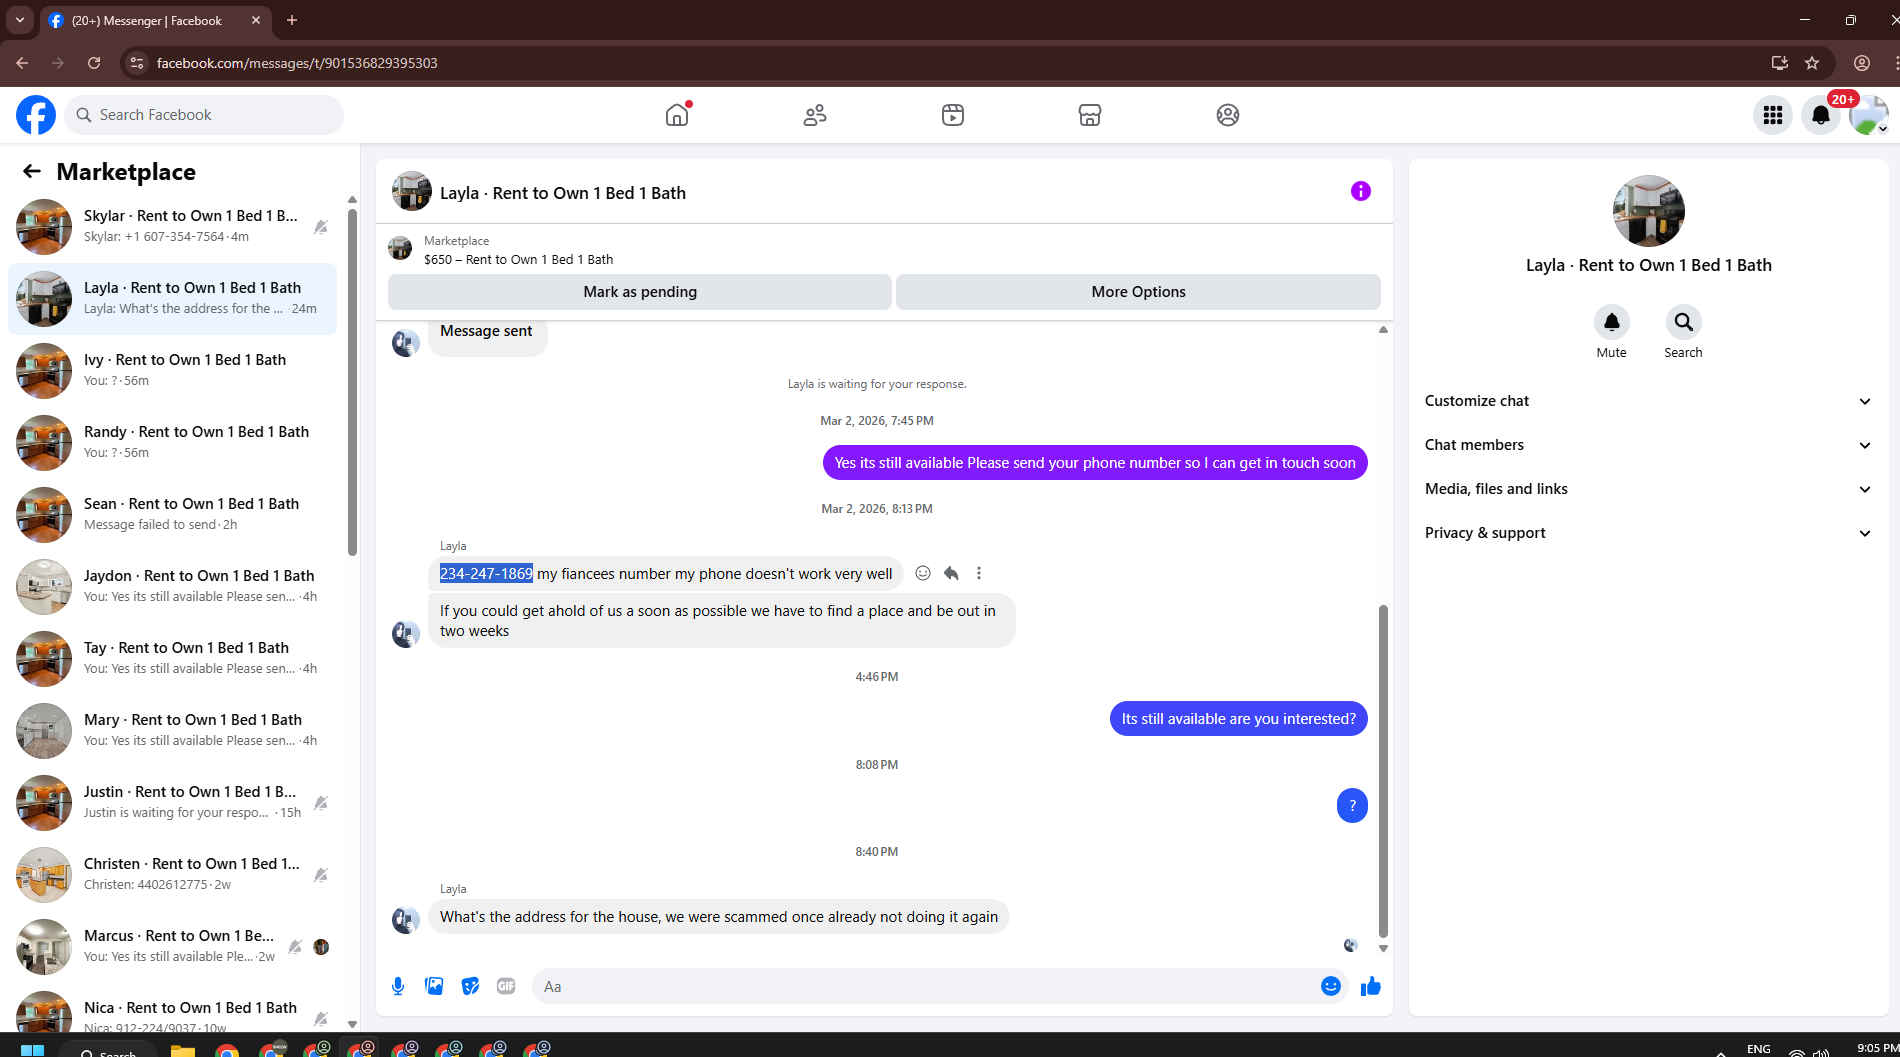
Task: Click the conversation list scrollbar
Action: [x=352, y=380]
